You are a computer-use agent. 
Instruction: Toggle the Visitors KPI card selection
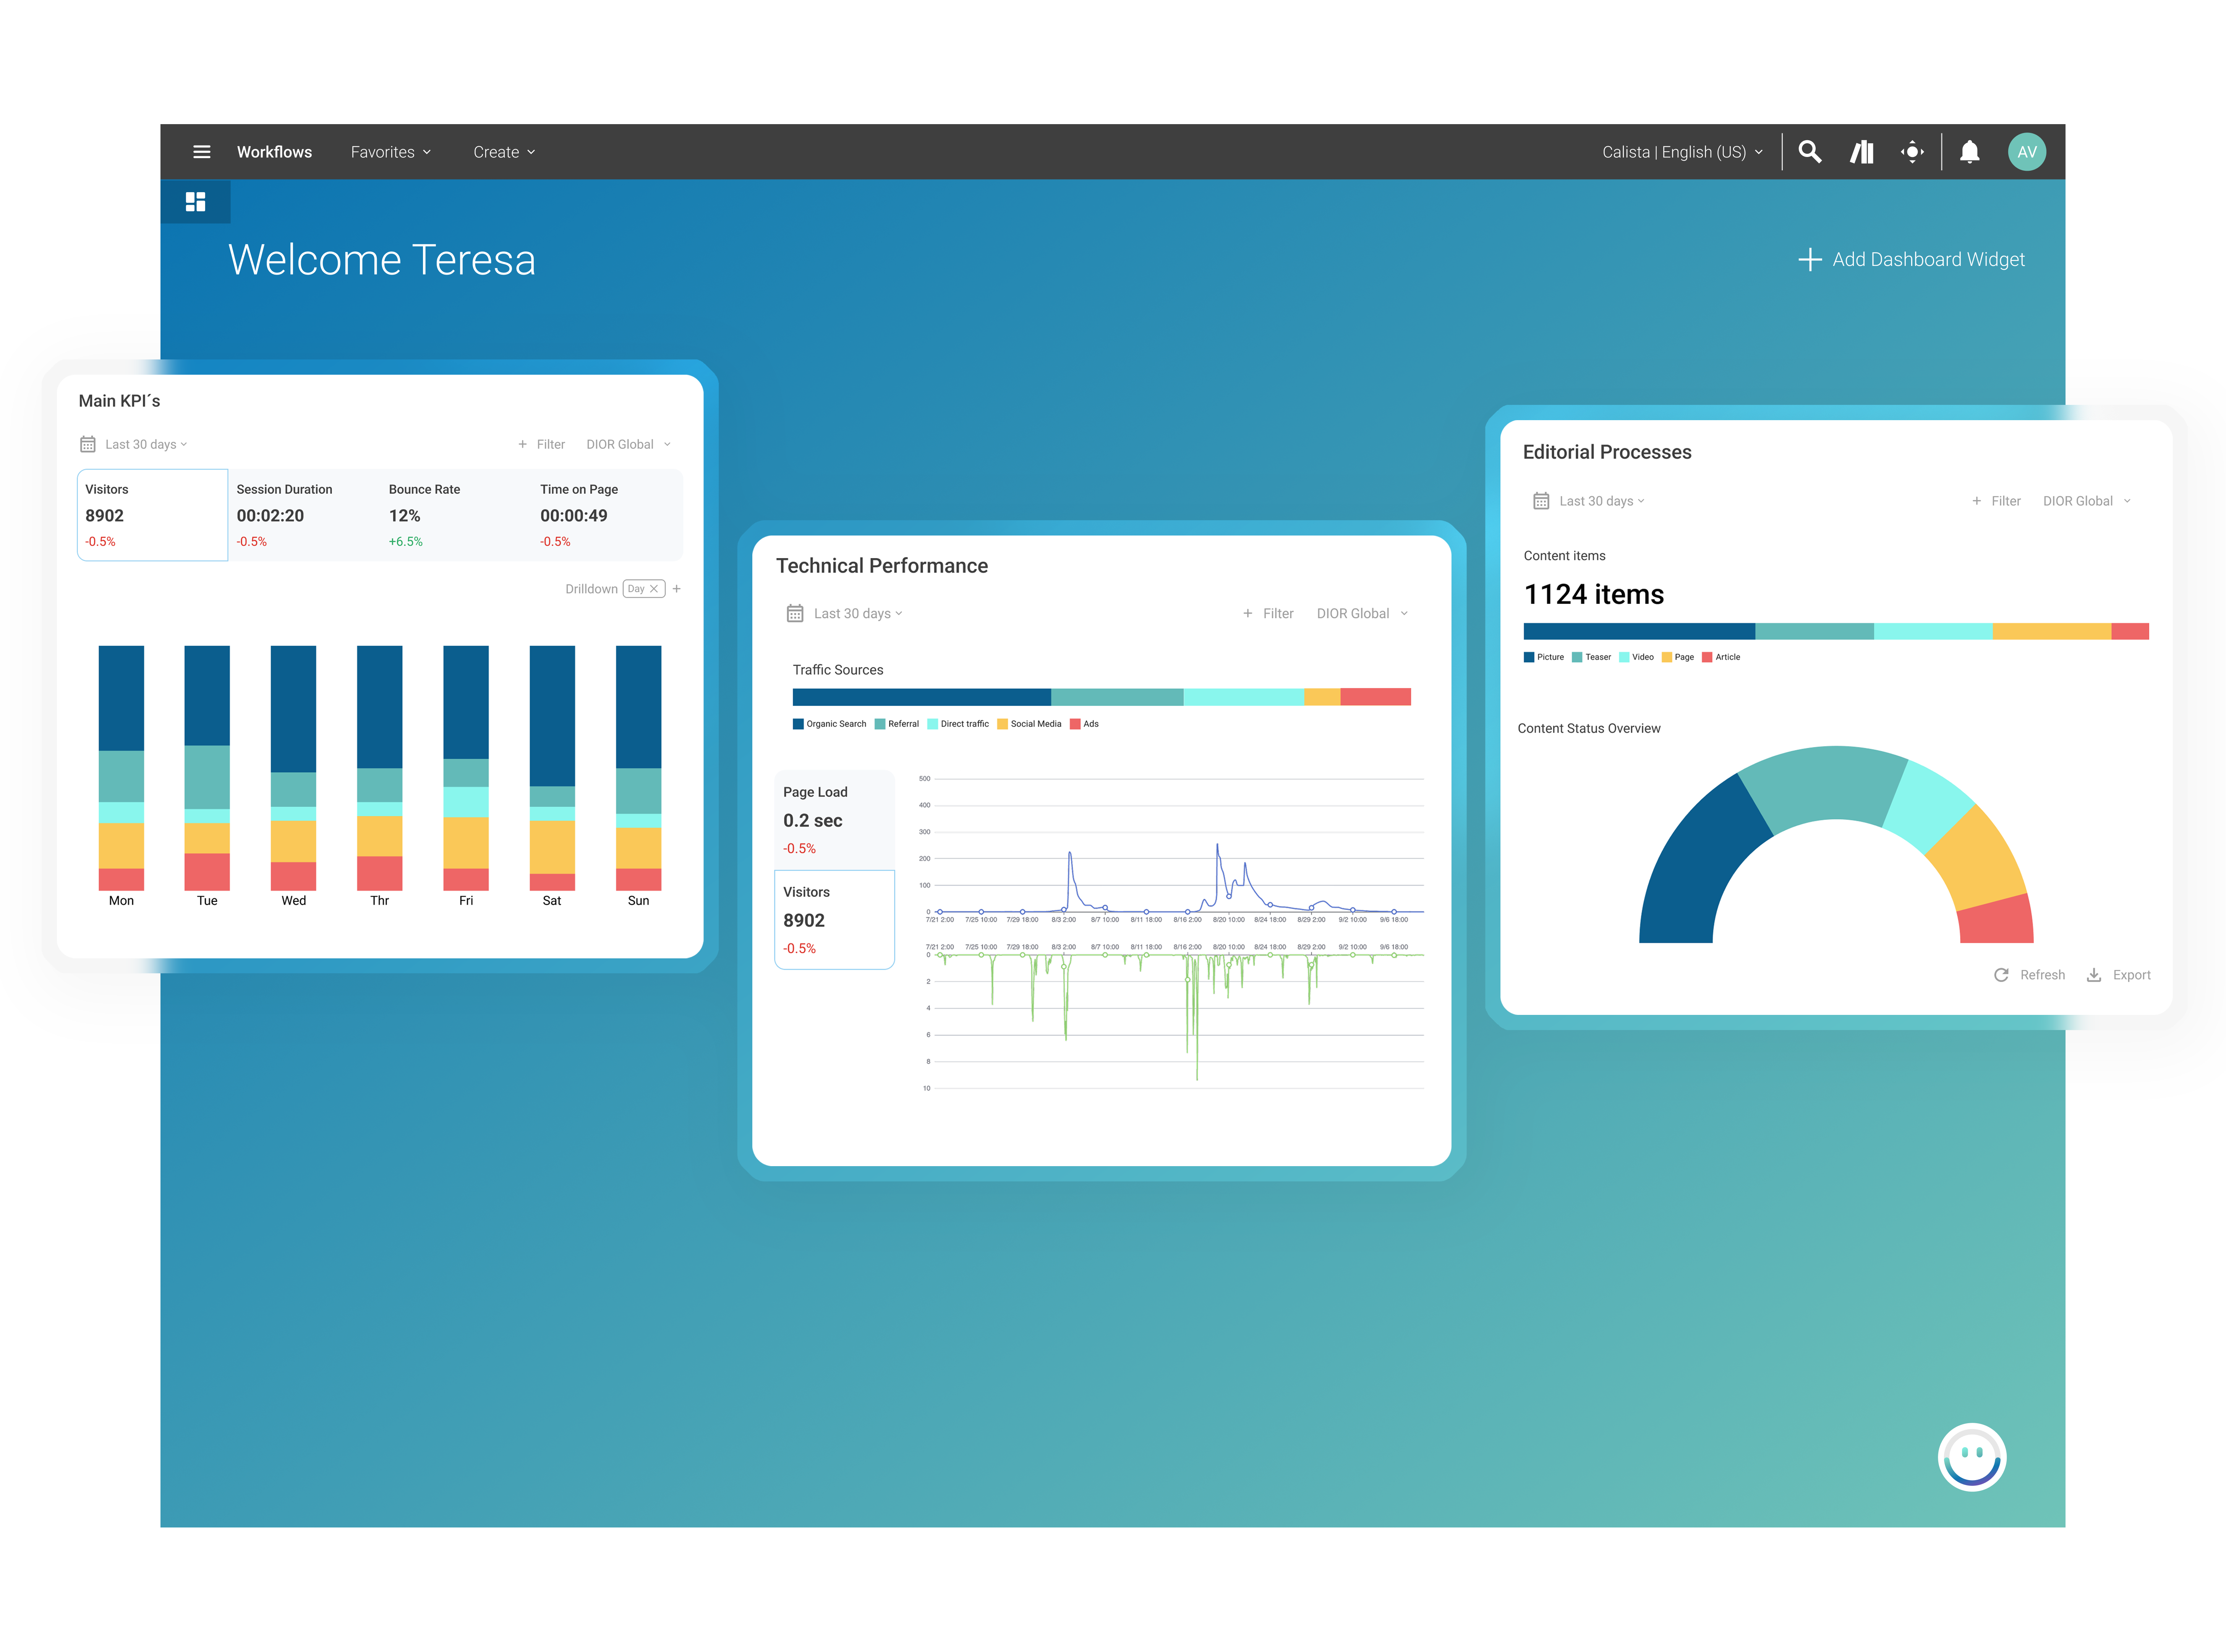pyautogui.click(x=152, y=514)
